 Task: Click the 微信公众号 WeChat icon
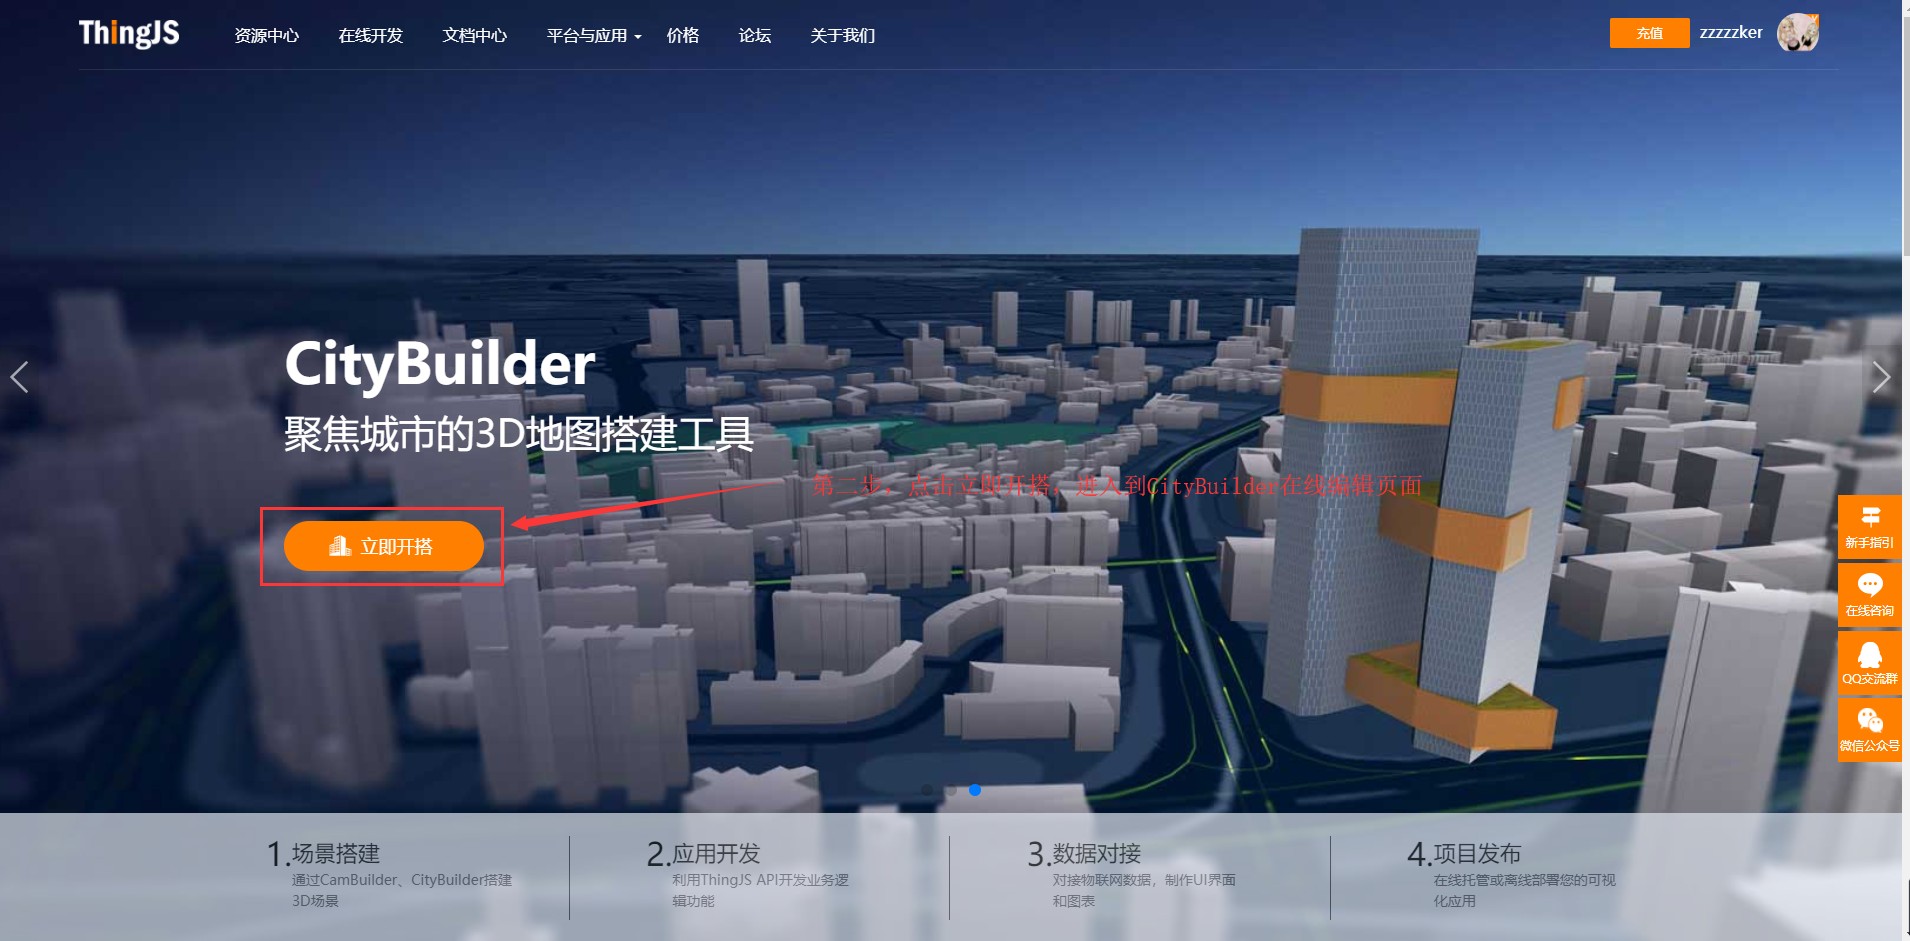point(1869,729)
